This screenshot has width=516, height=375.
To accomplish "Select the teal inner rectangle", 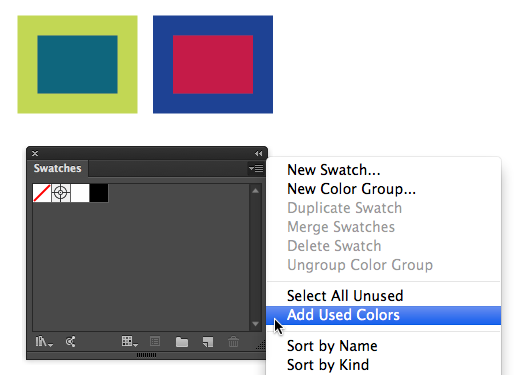I will point(77,64).
